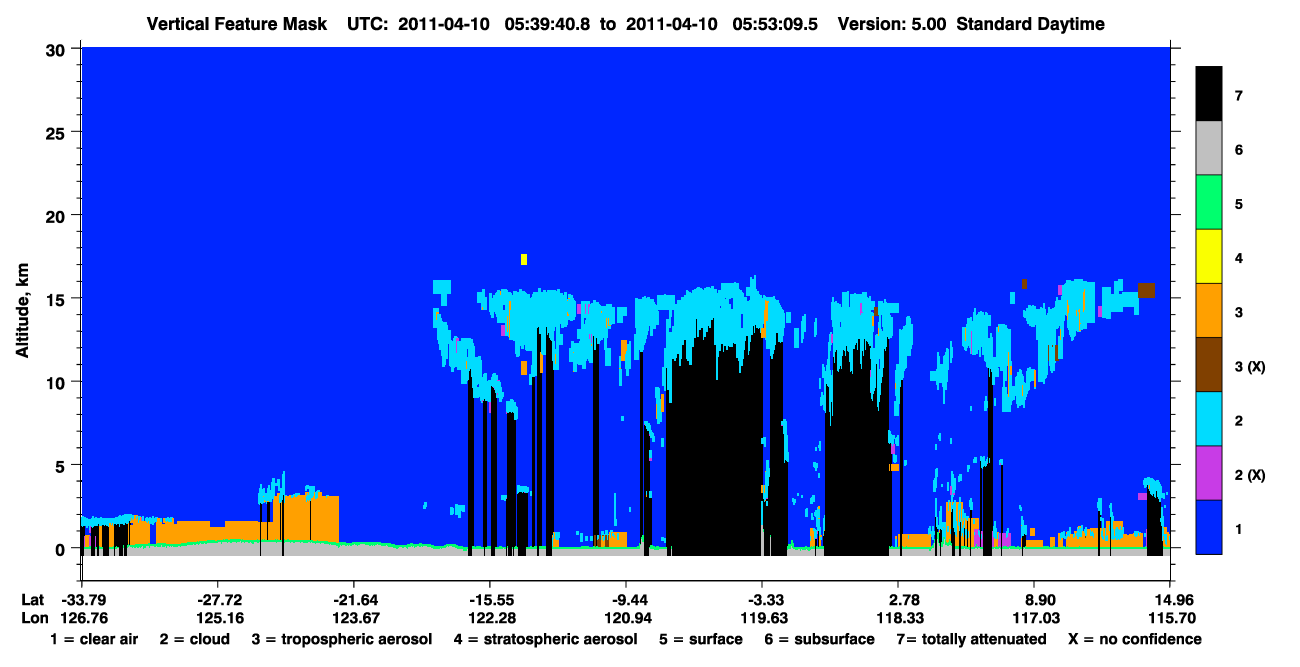Click the 'Vertical Feature Mask' title text
The width and height of the screenshot is (1300, 667).
click(x=236, y=24)
